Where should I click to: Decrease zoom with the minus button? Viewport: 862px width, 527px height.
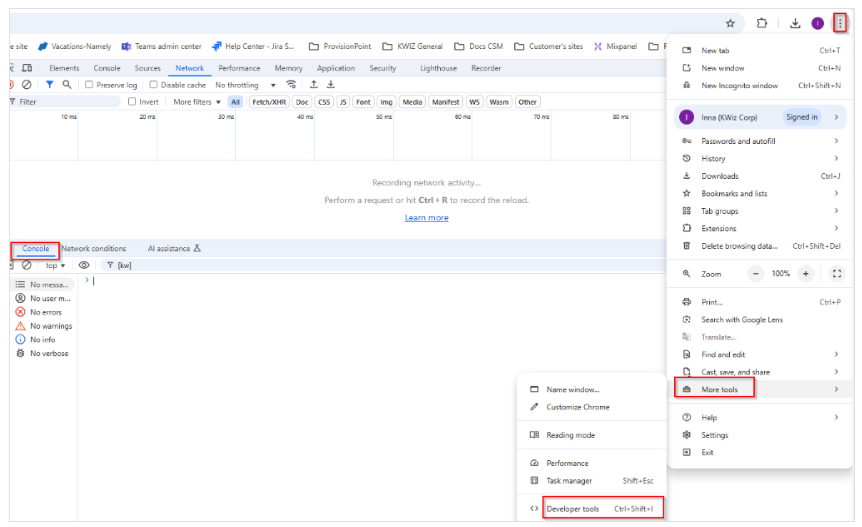point(755,274)
